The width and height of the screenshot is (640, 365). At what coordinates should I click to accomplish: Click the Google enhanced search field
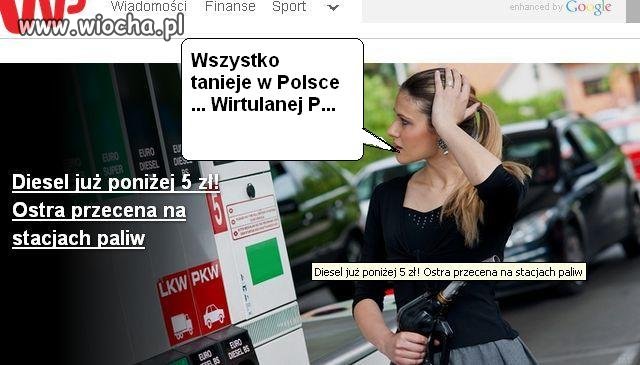[x=494, y=10]
